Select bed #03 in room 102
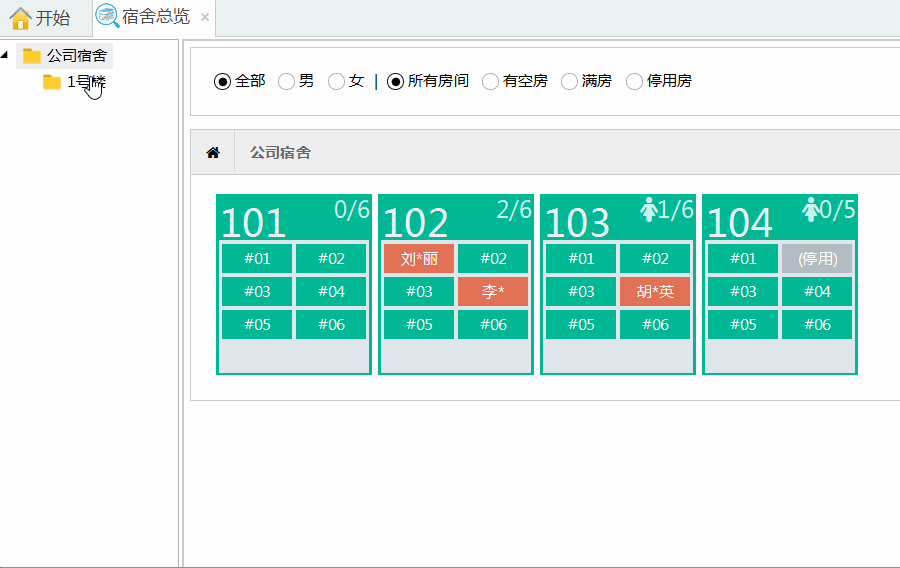 419,291
